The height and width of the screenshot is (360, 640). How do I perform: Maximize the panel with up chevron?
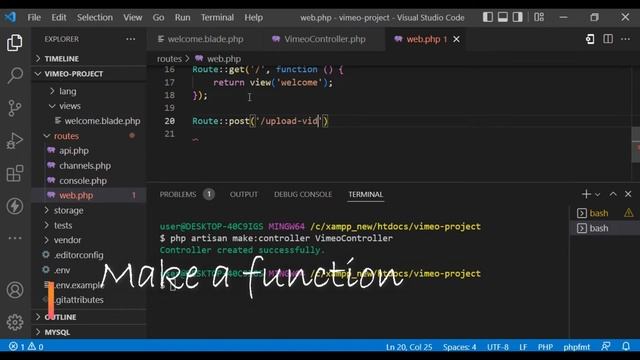click(x=613, y=194)
